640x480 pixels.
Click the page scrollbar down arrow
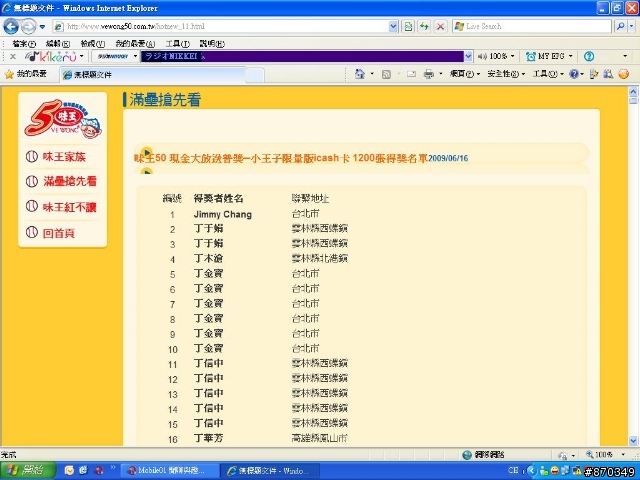[x=633, y=441]
